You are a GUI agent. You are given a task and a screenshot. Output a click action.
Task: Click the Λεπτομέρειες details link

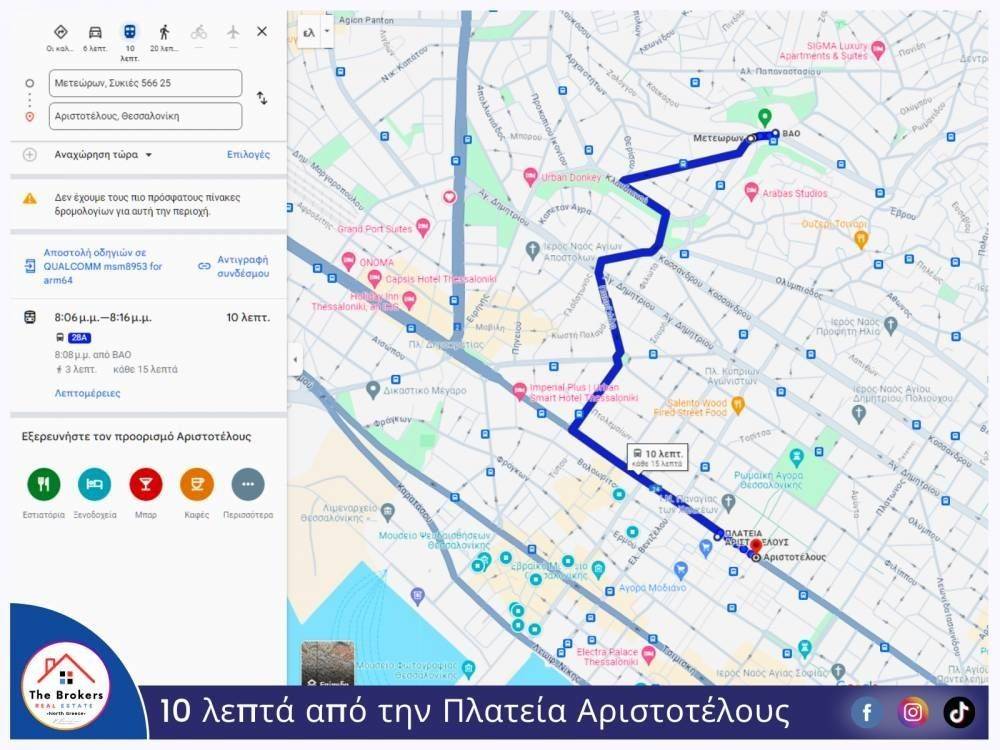pyautogui.click(x=87, y=393)
